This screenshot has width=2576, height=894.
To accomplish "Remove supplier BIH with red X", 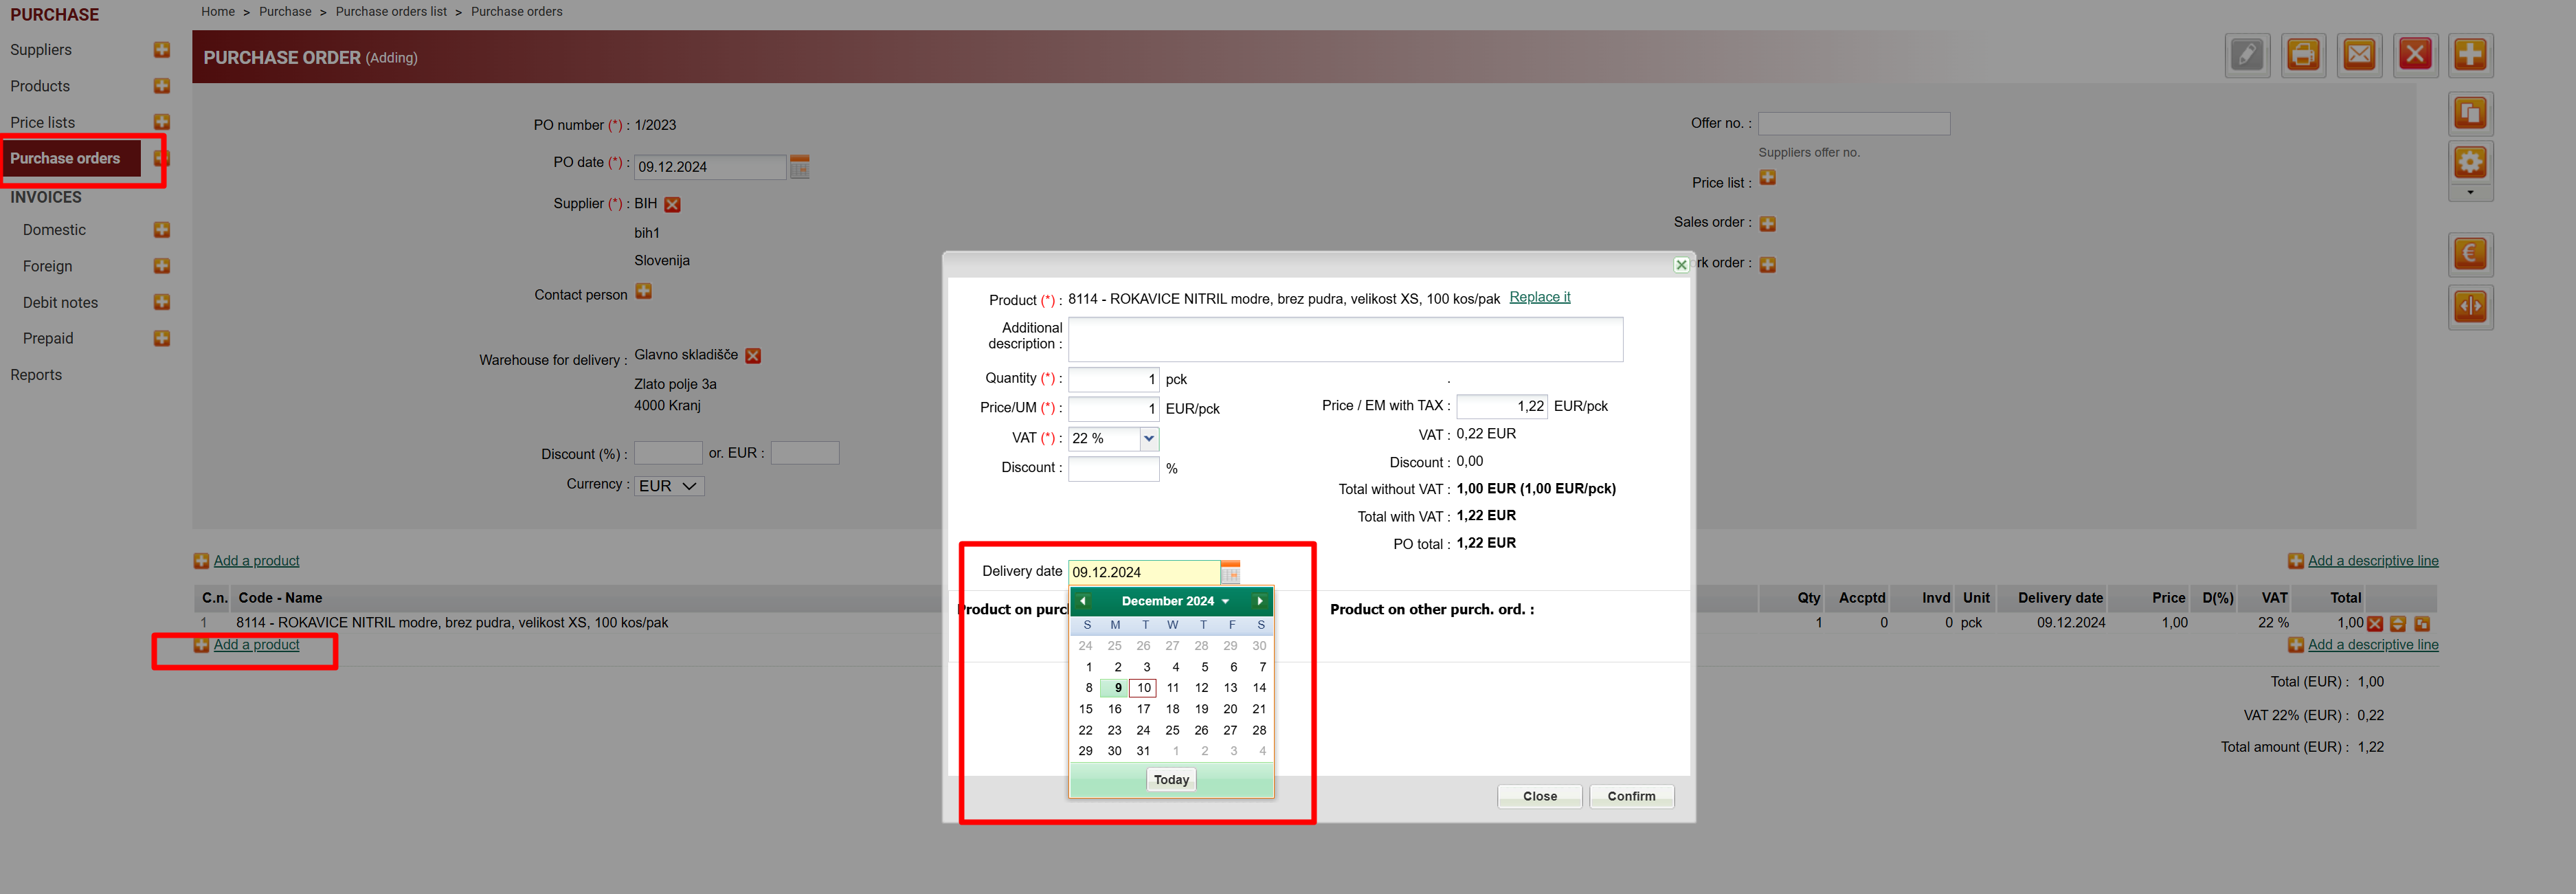I will 672,205.
